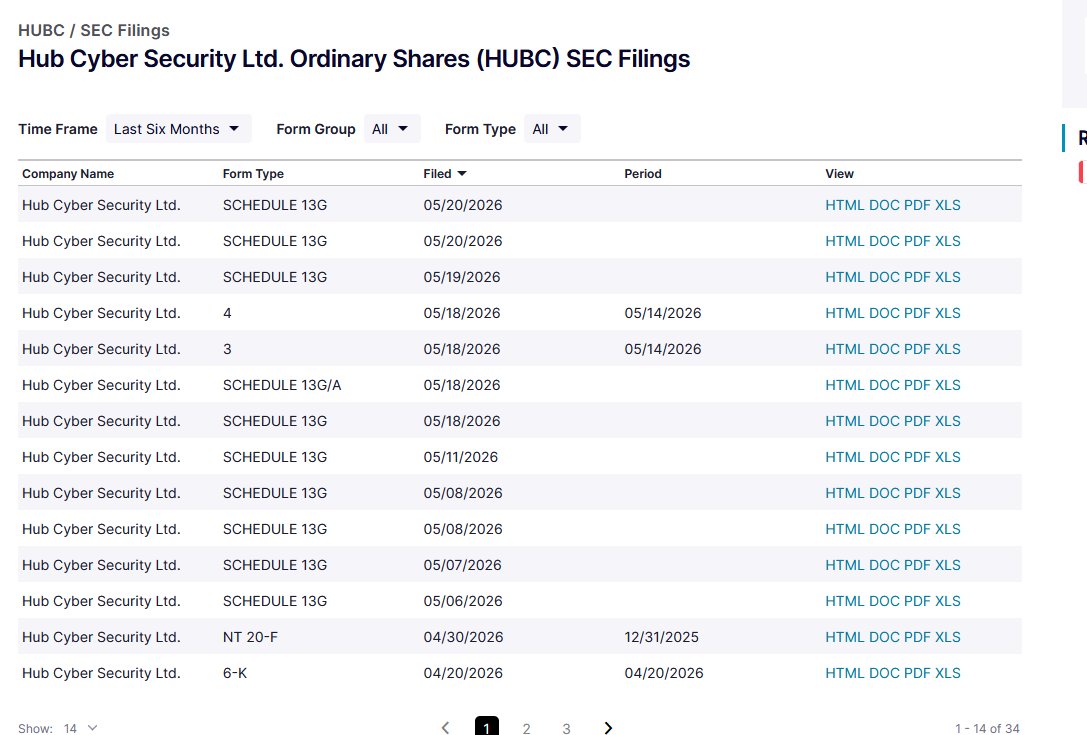Open DOC of the 6-K filing

tap(884, 673)
